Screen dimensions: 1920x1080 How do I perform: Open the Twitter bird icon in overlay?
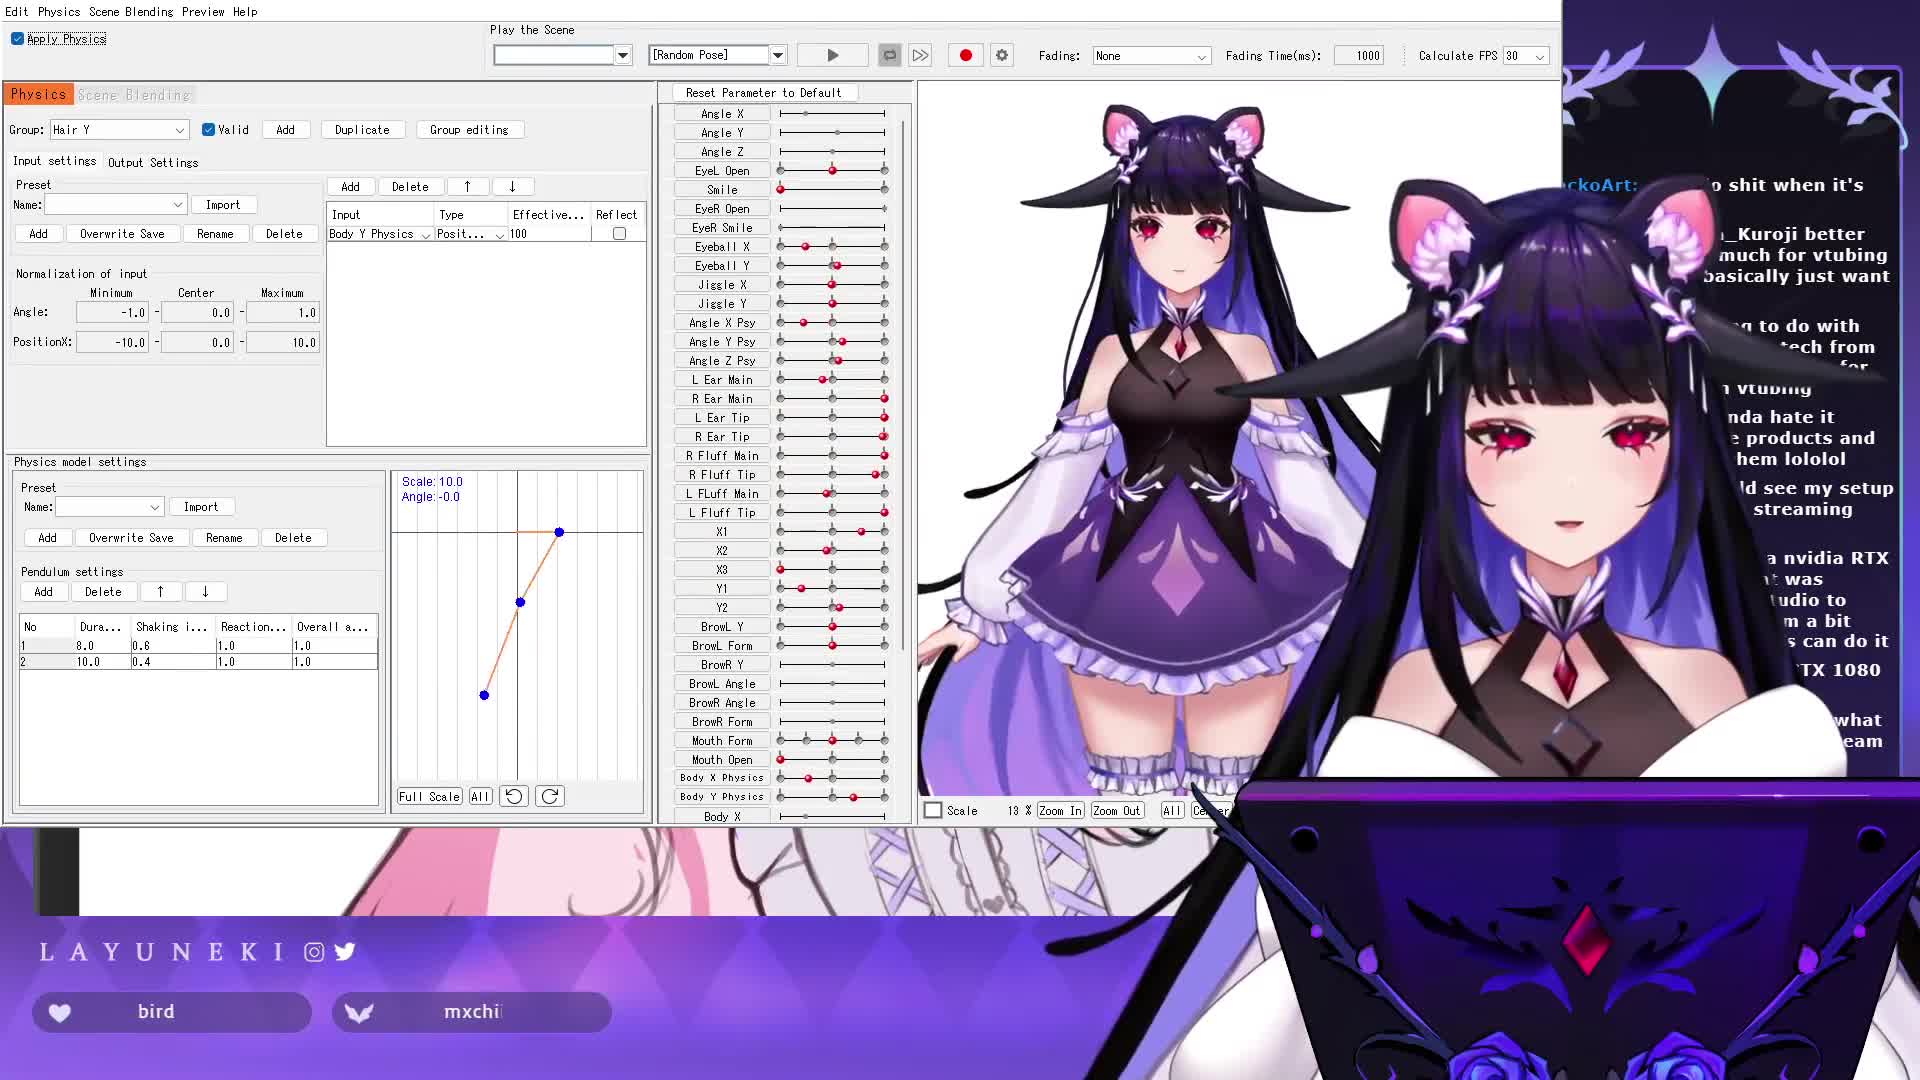click(x=345, y=952)
